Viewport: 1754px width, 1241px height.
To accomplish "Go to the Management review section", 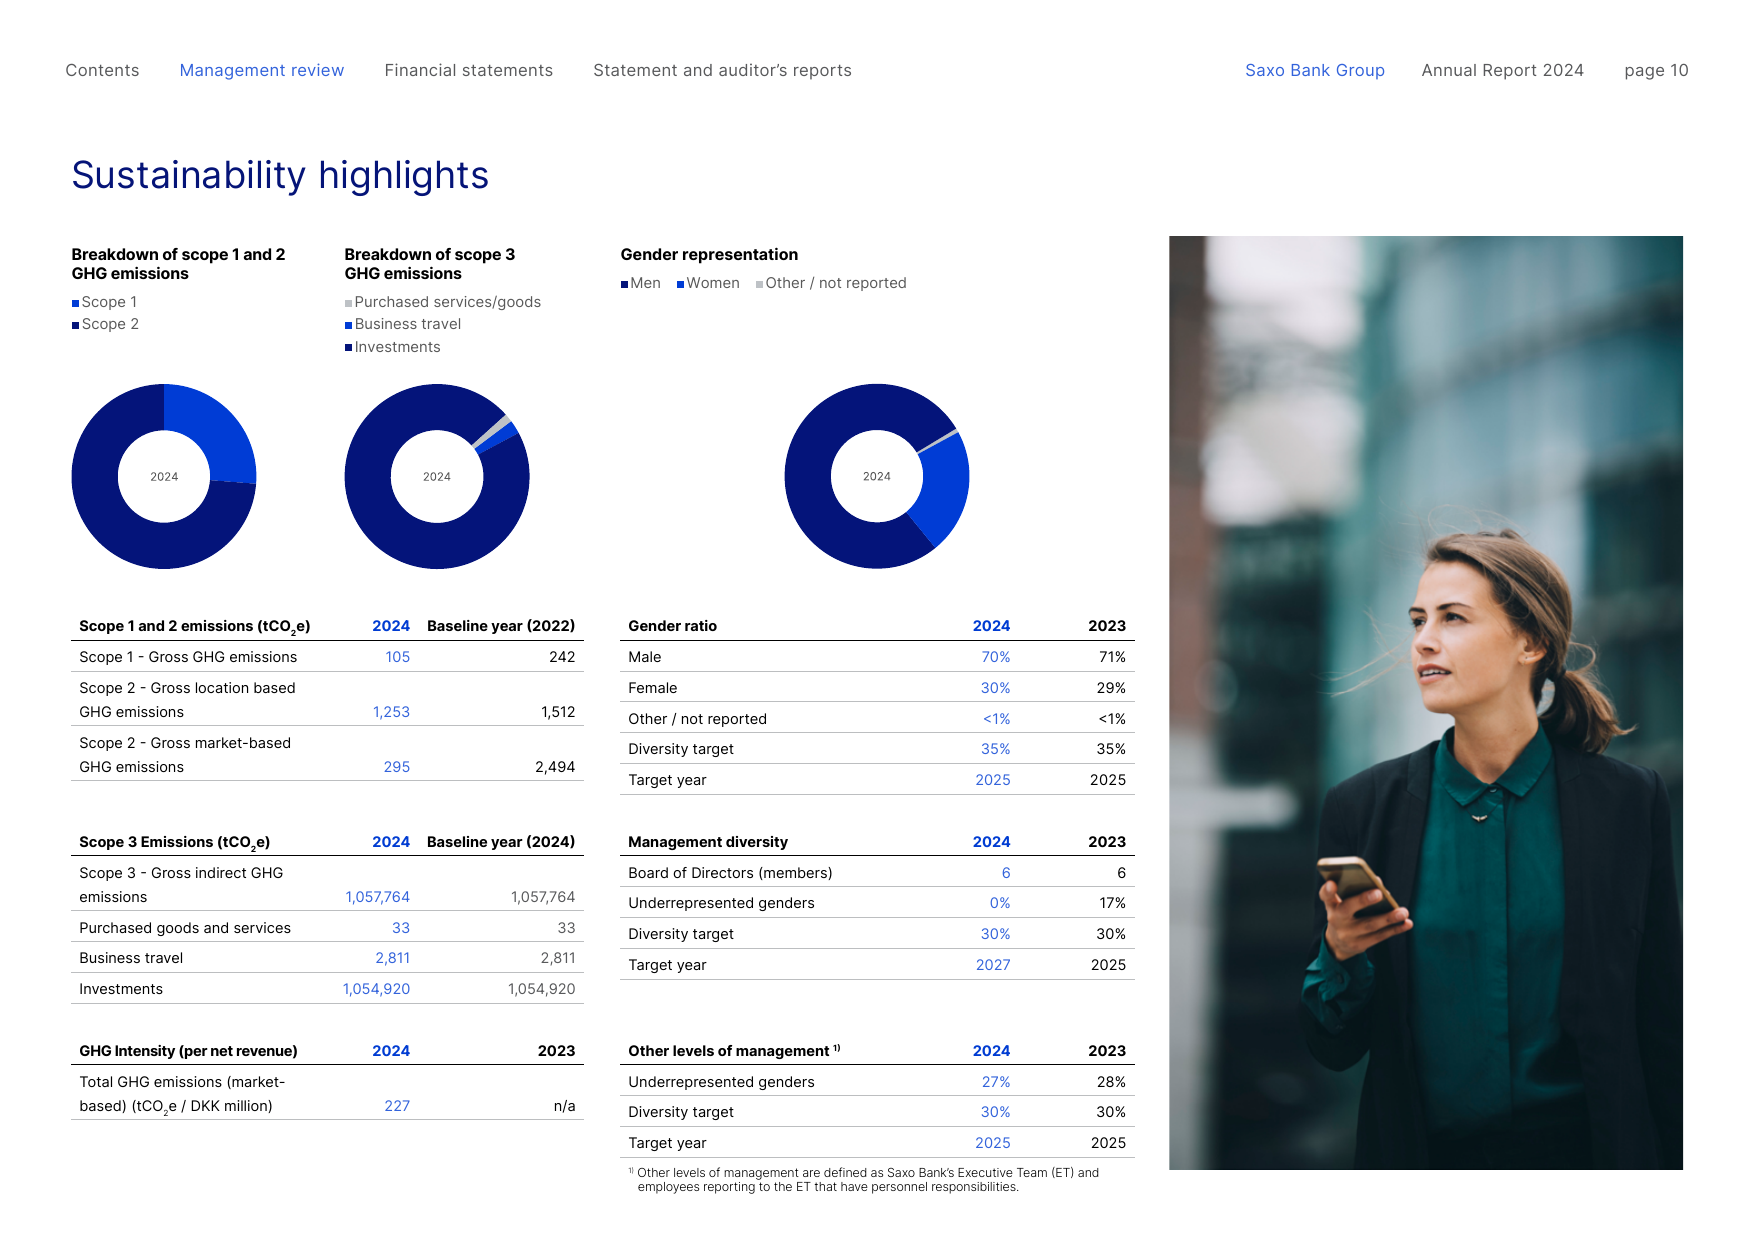I will [262, 70].
